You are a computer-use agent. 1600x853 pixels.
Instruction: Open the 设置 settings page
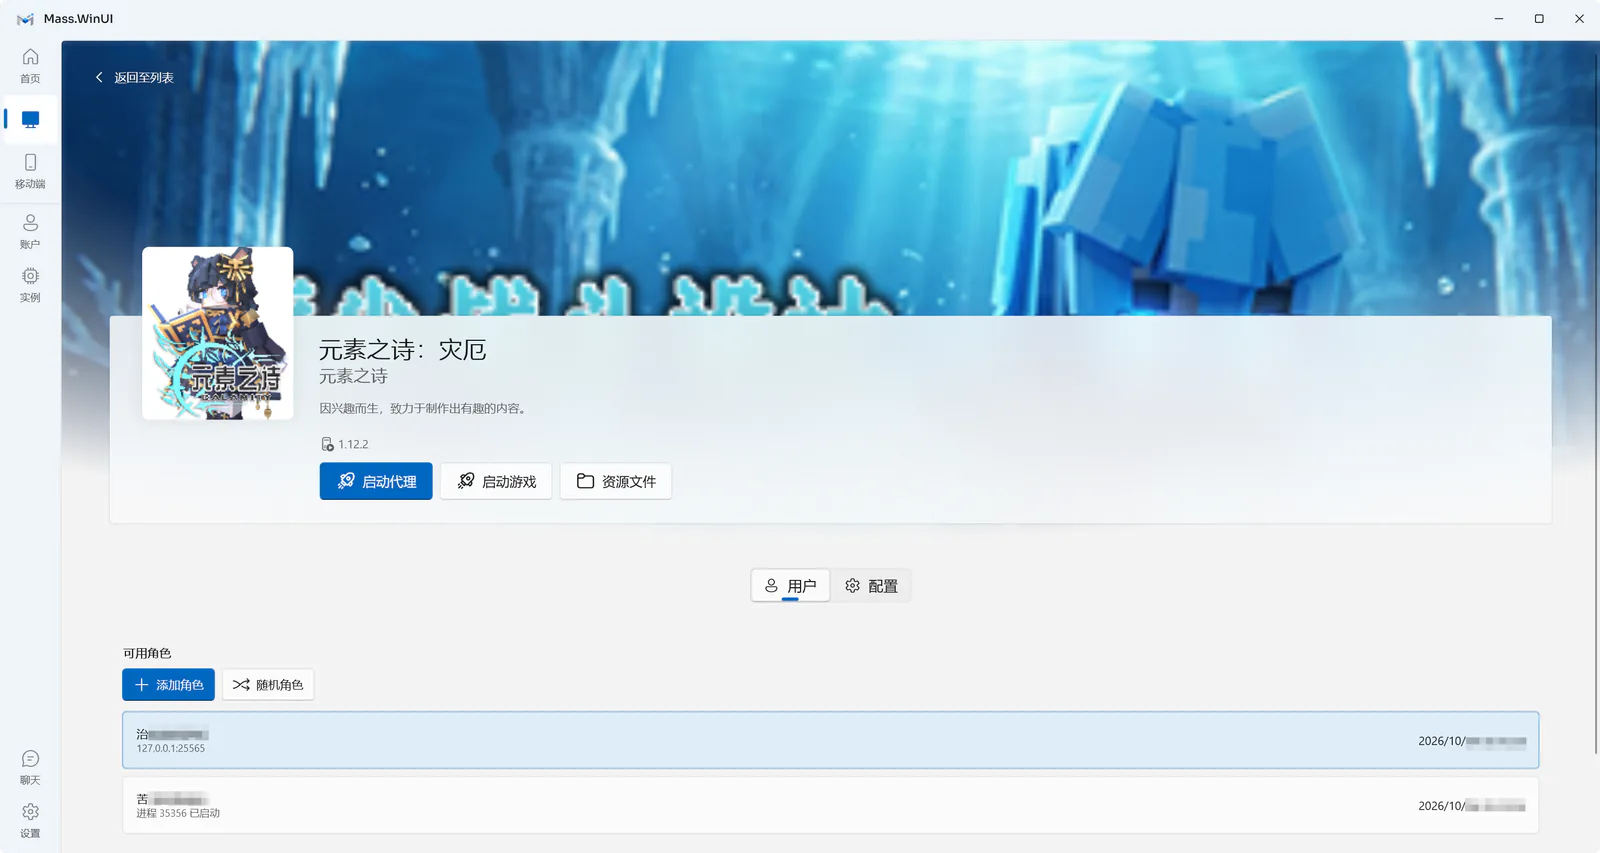click(30, 821)
